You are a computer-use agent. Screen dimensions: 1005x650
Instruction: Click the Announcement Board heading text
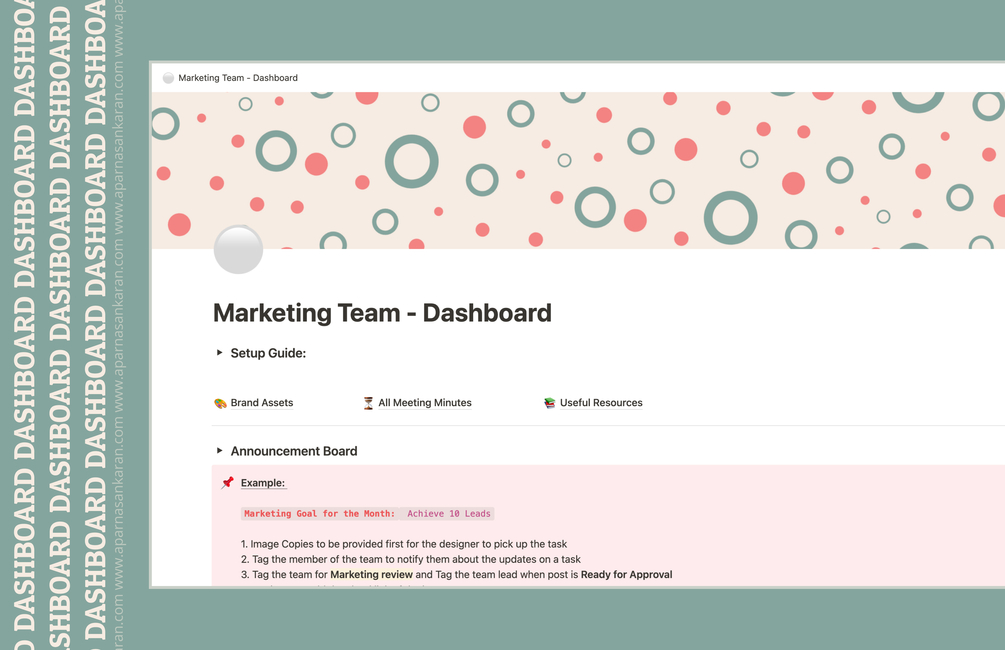point(294,451)
